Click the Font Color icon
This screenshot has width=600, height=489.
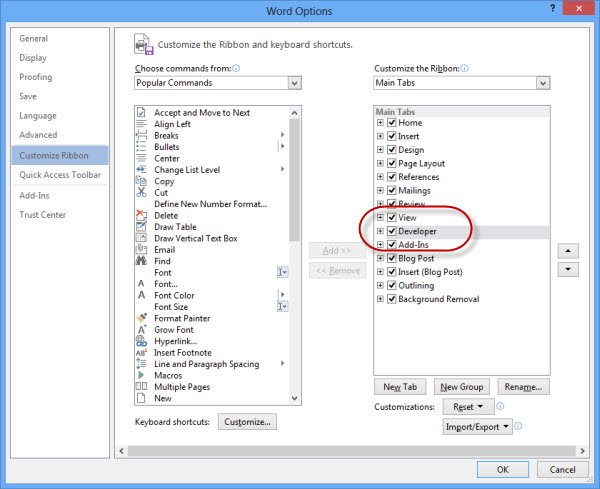tap(141, 295)
